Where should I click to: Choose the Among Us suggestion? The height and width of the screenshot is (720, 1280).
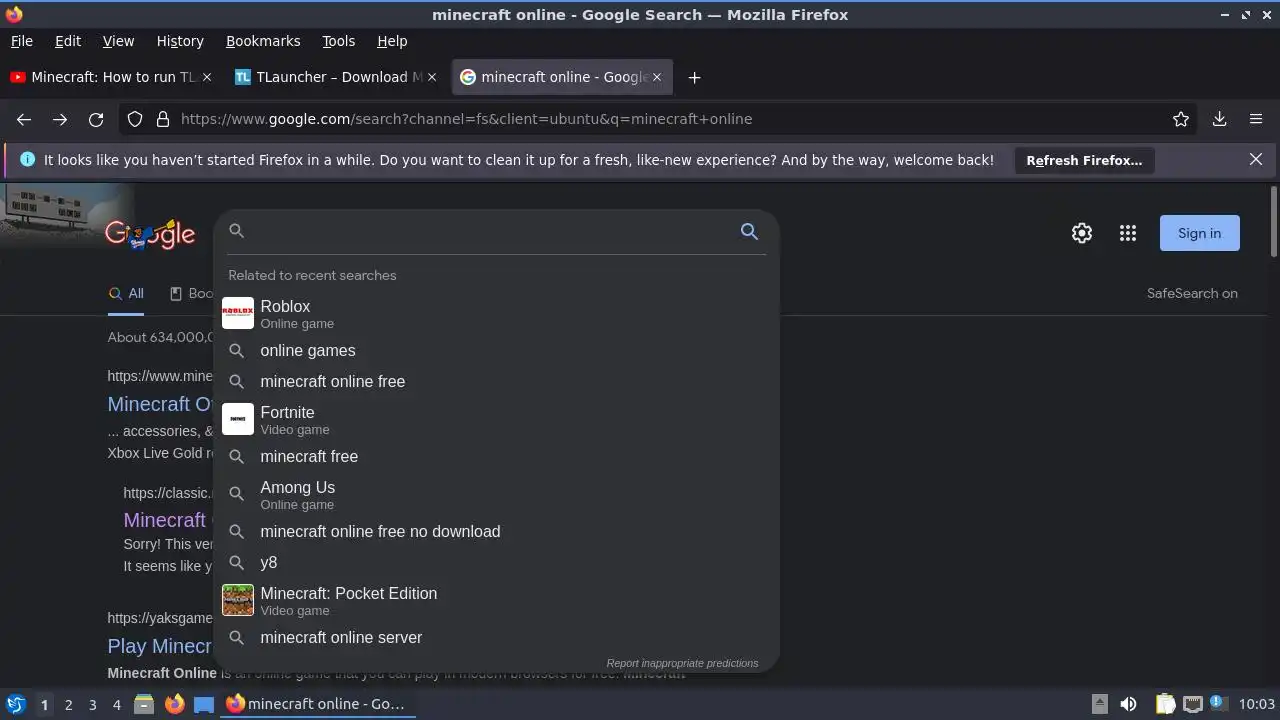(x=496, y=494)
